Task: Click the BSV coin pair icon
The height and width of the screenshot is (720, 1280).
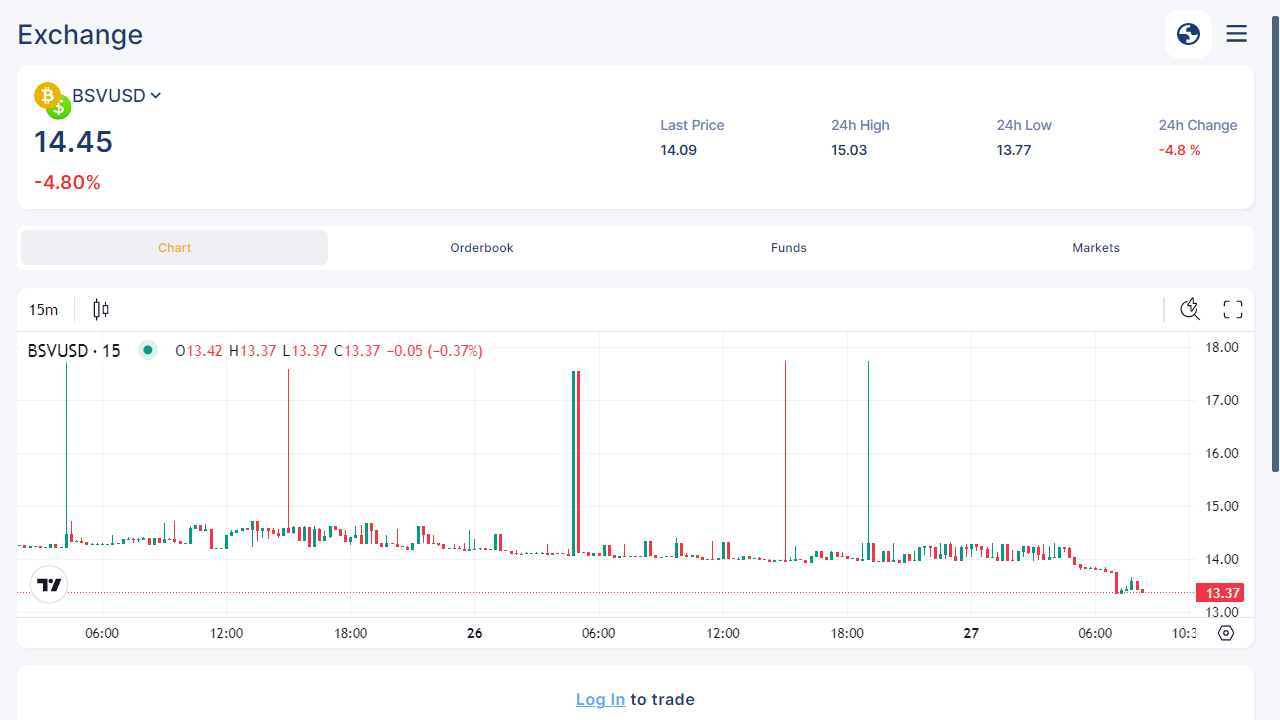Action: point(52,100)
